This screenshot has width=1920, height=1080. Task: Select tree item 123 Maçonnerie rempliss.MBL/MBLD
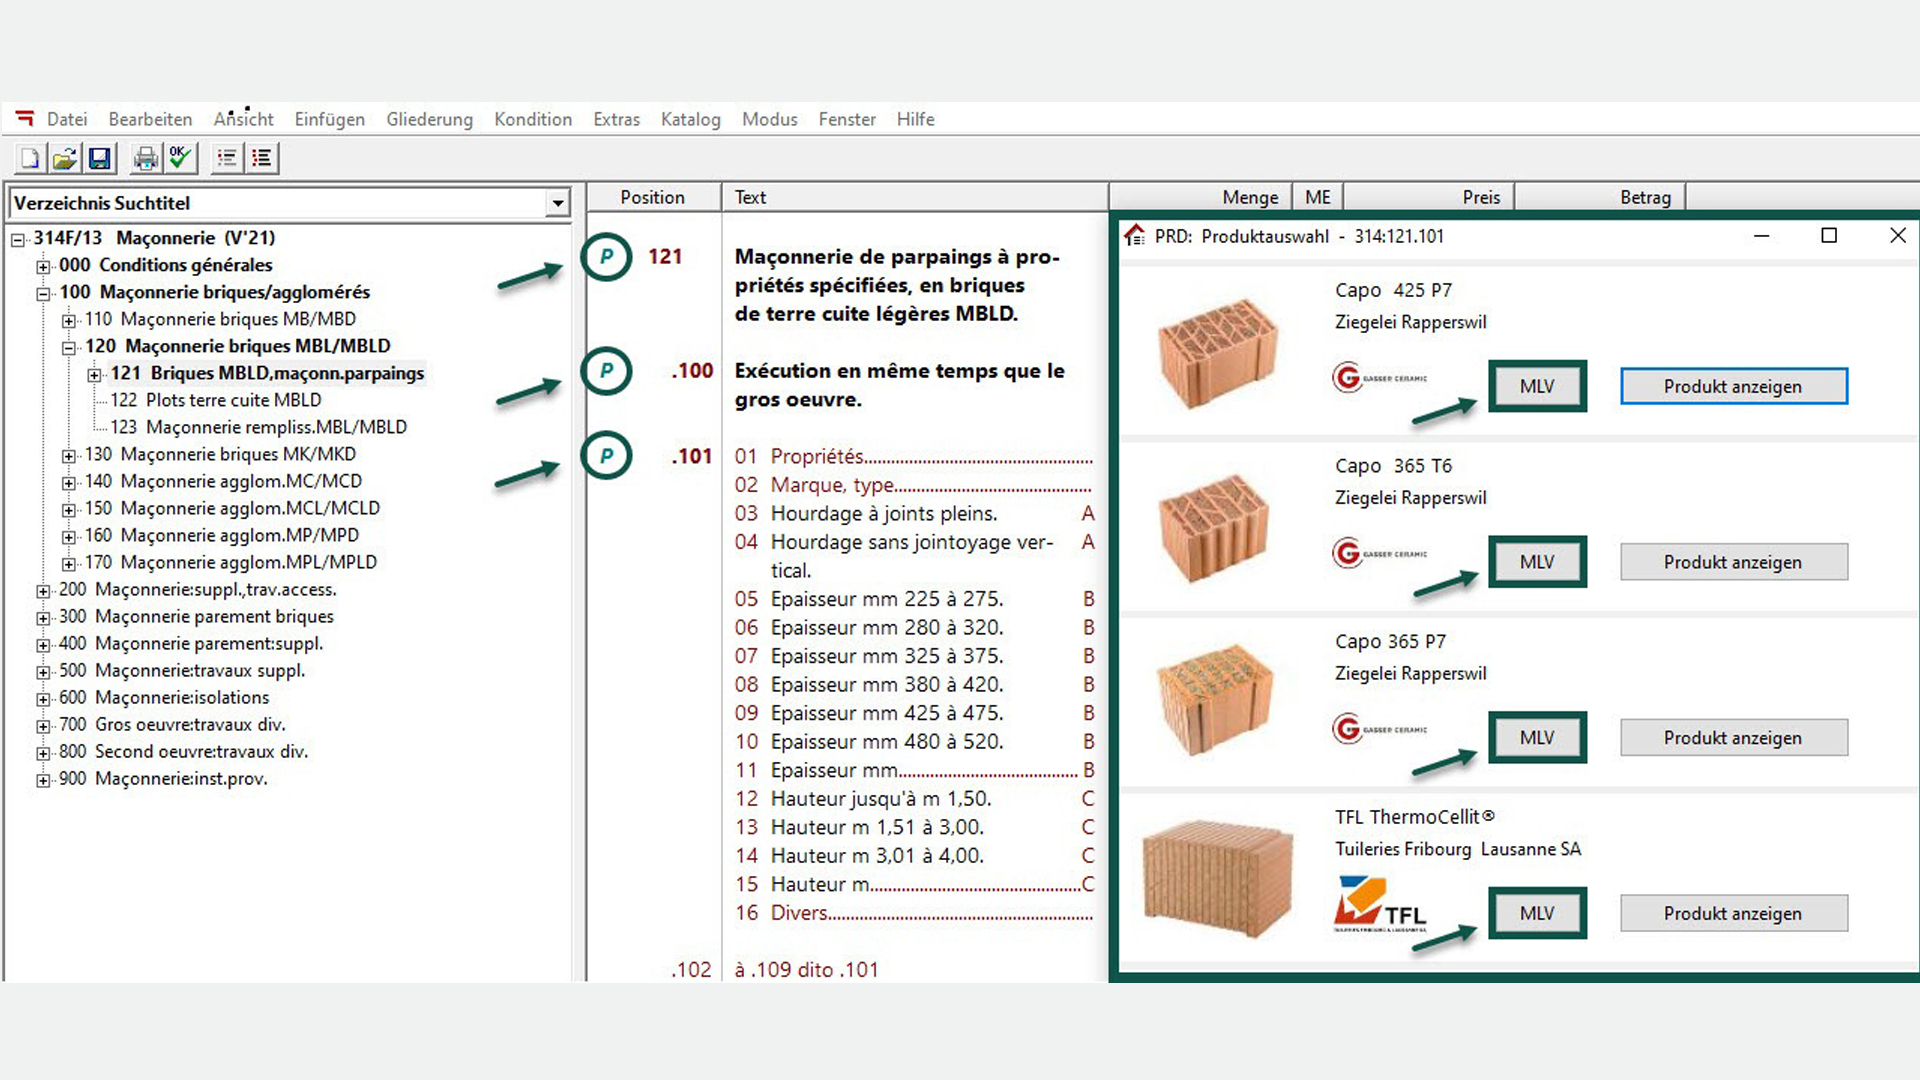[258, 427]
